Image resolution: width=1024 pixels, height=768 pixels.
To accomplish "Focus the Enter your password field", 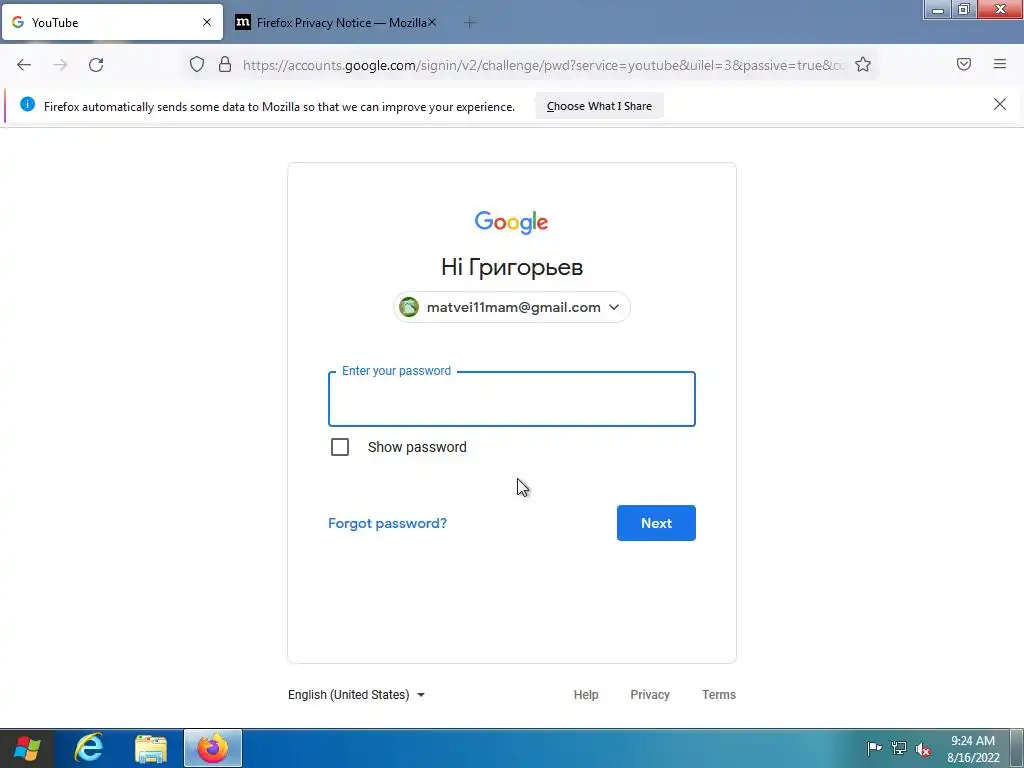I will (512, 399).
